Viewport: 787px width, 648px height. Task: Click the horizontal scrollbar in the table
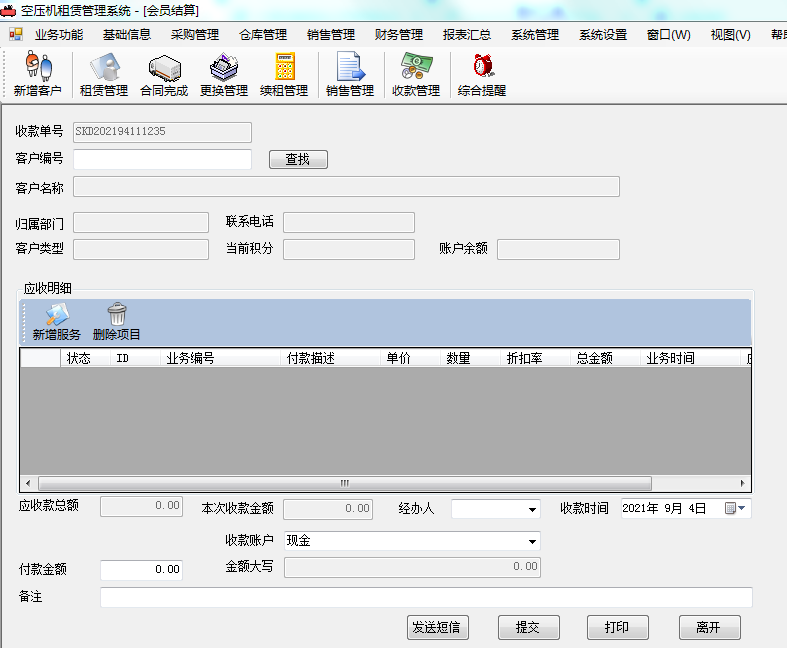344,483
